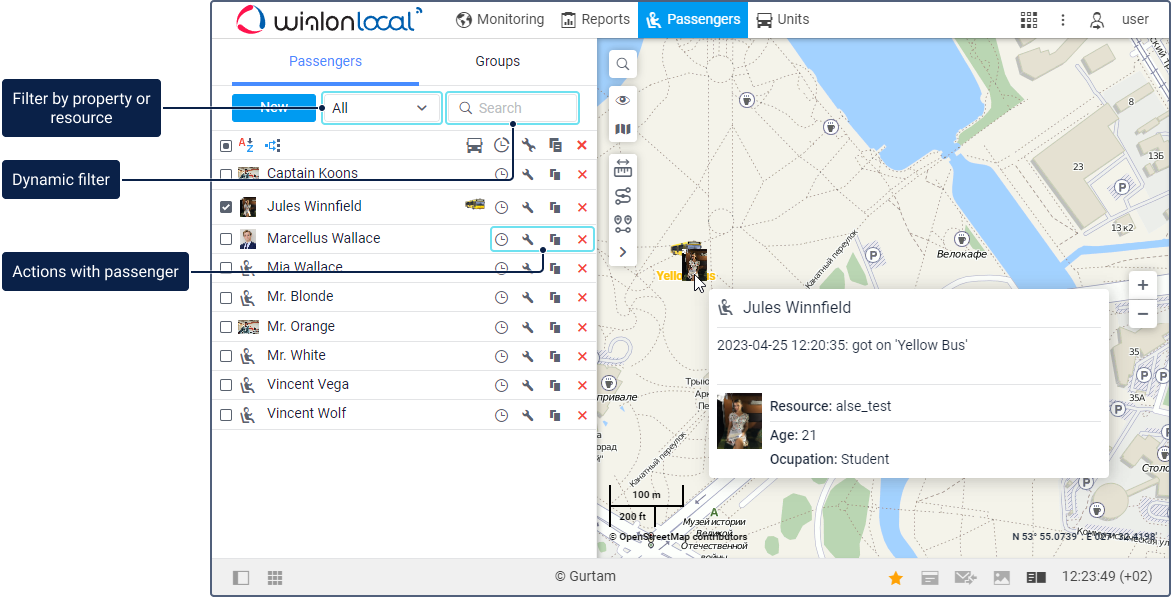Open the map search tool
This screenshot has height=597, width=1171.
623,65
